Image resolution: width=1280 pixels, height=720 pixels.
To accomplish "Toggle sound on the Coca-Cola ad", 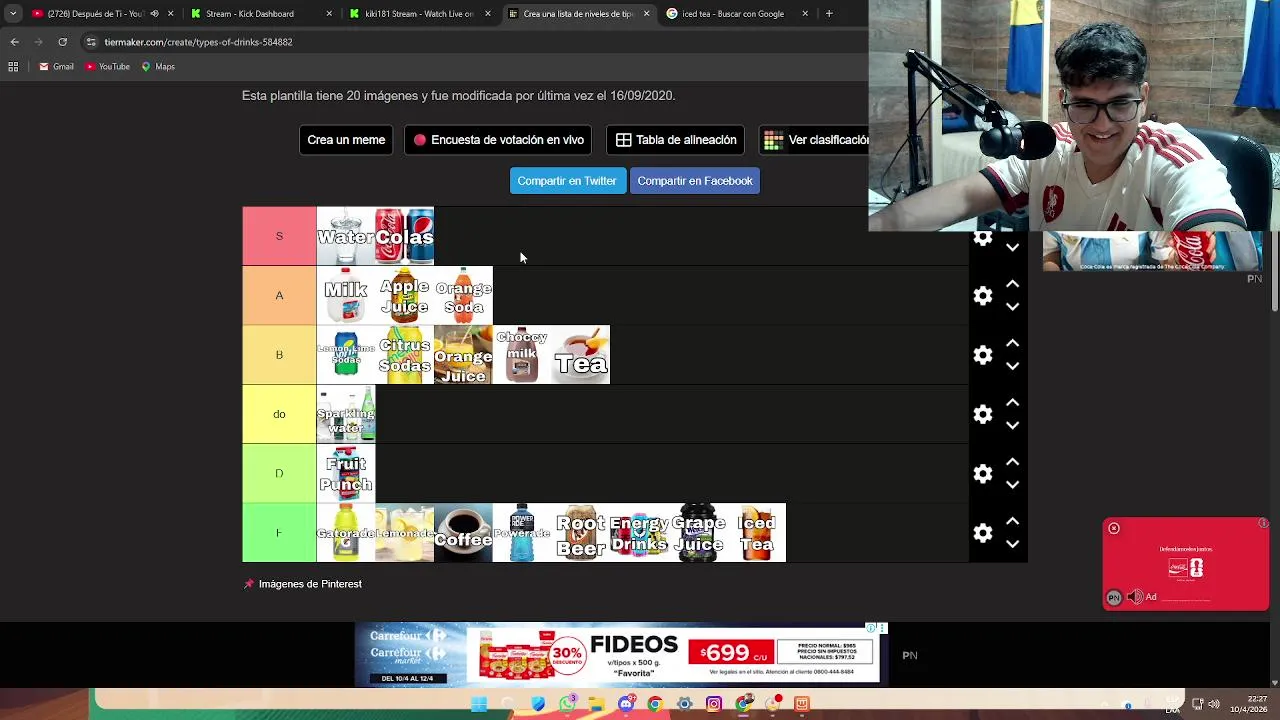I will pos(1135,597).
